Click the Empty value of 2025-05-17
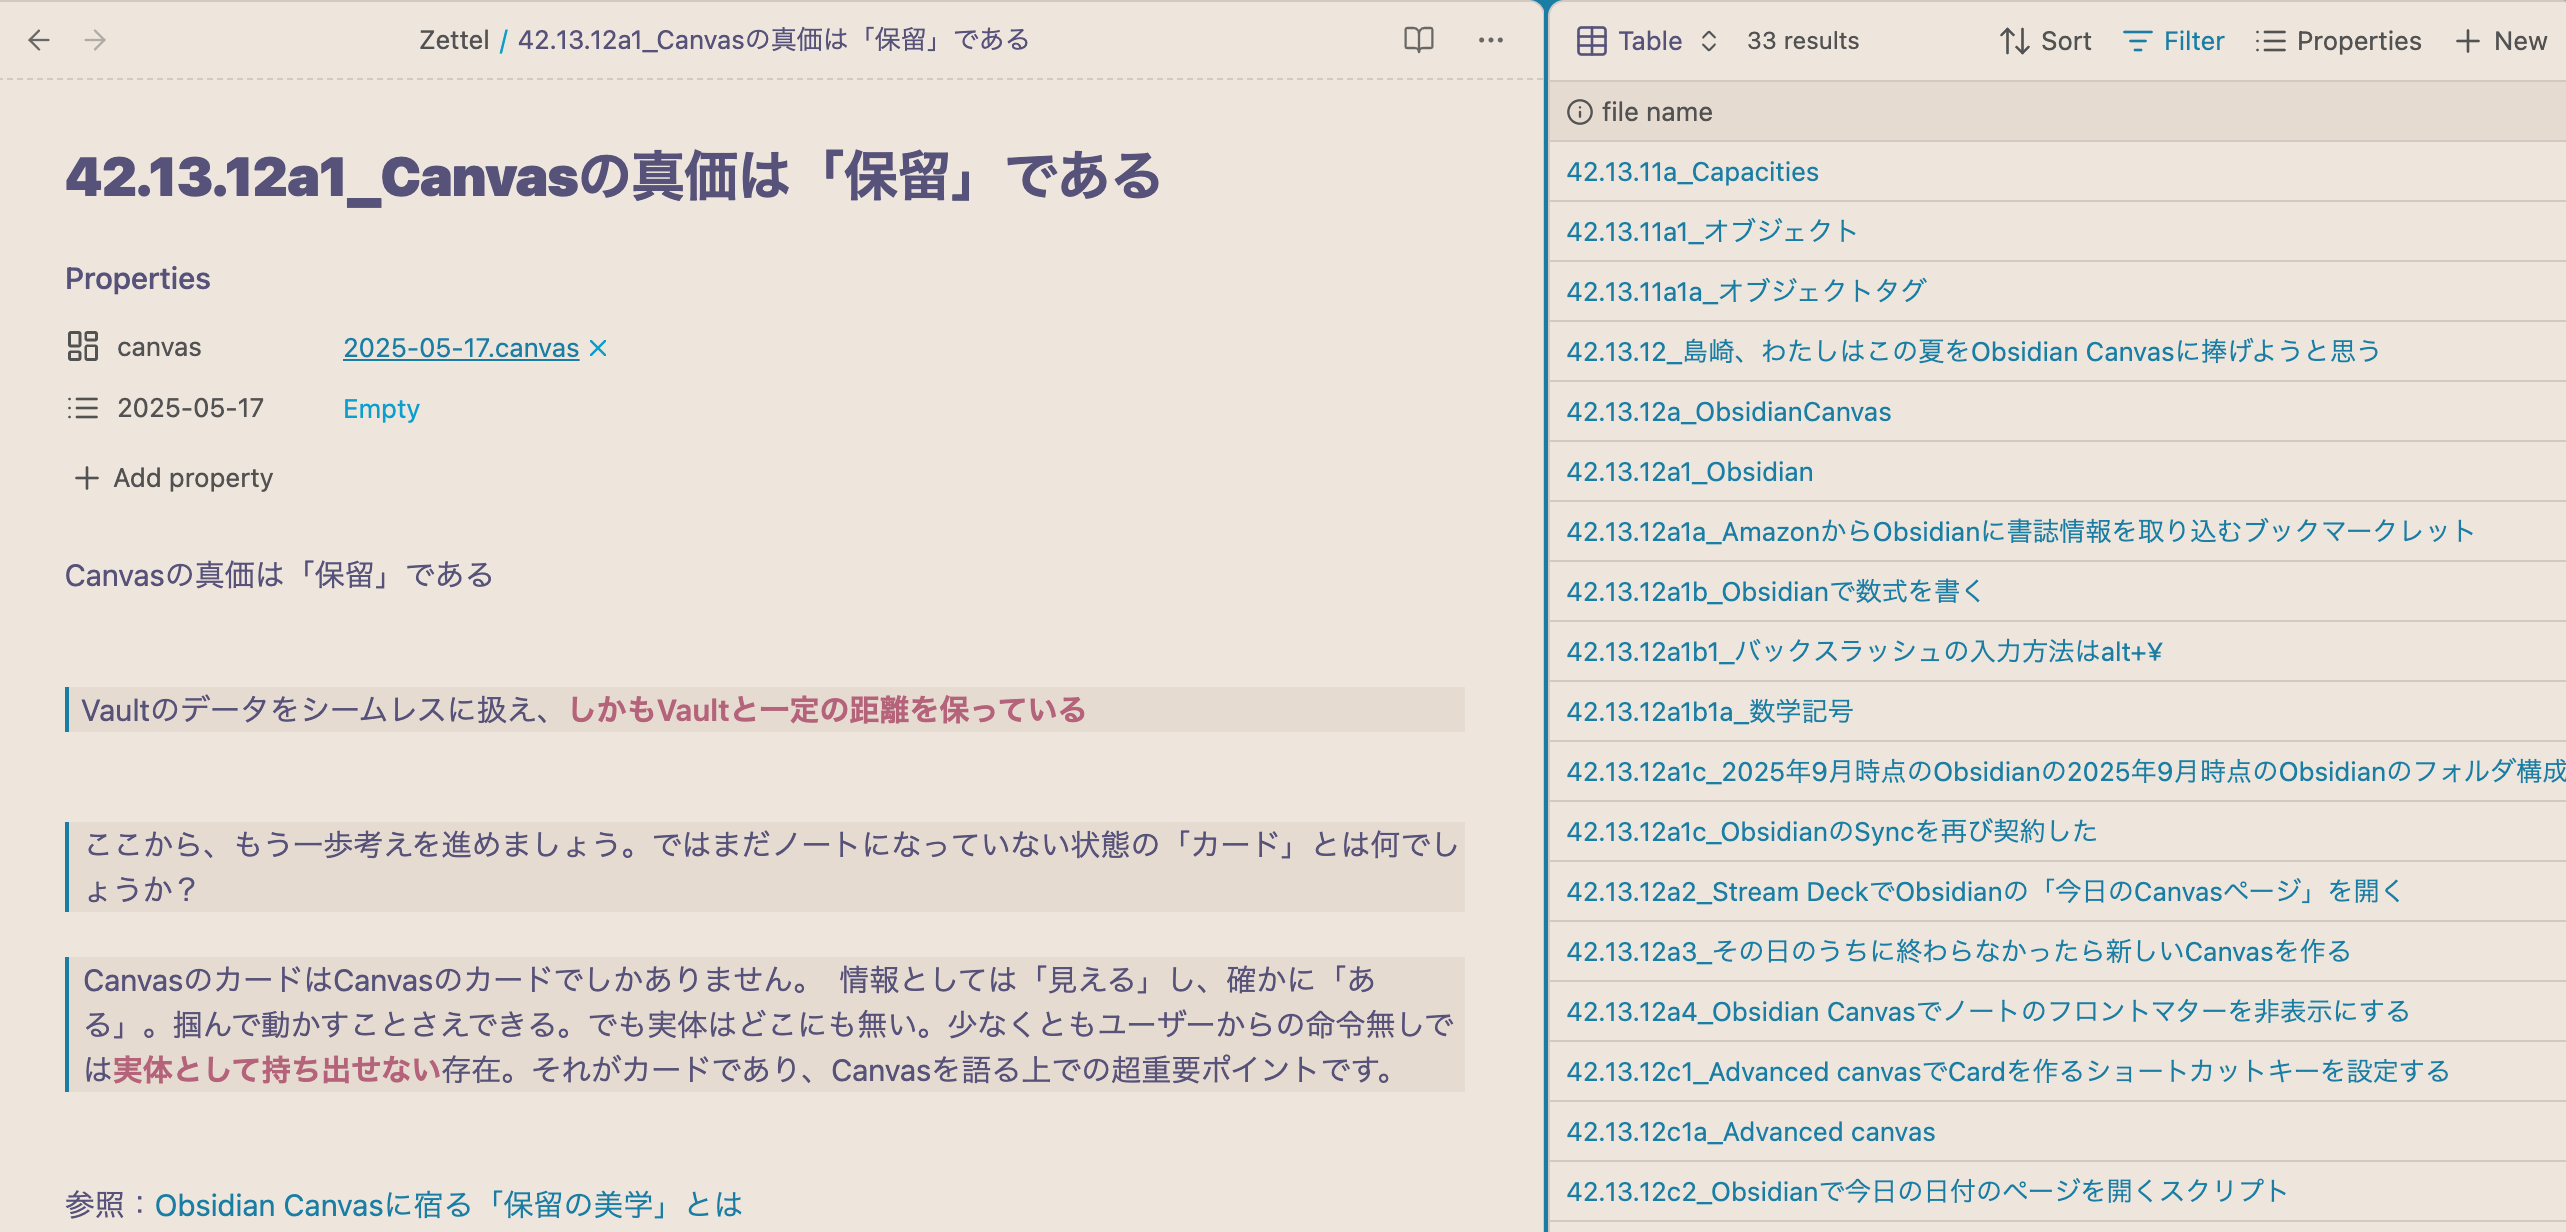The height and width of the screenshot is (1232, 2566). 381,409
